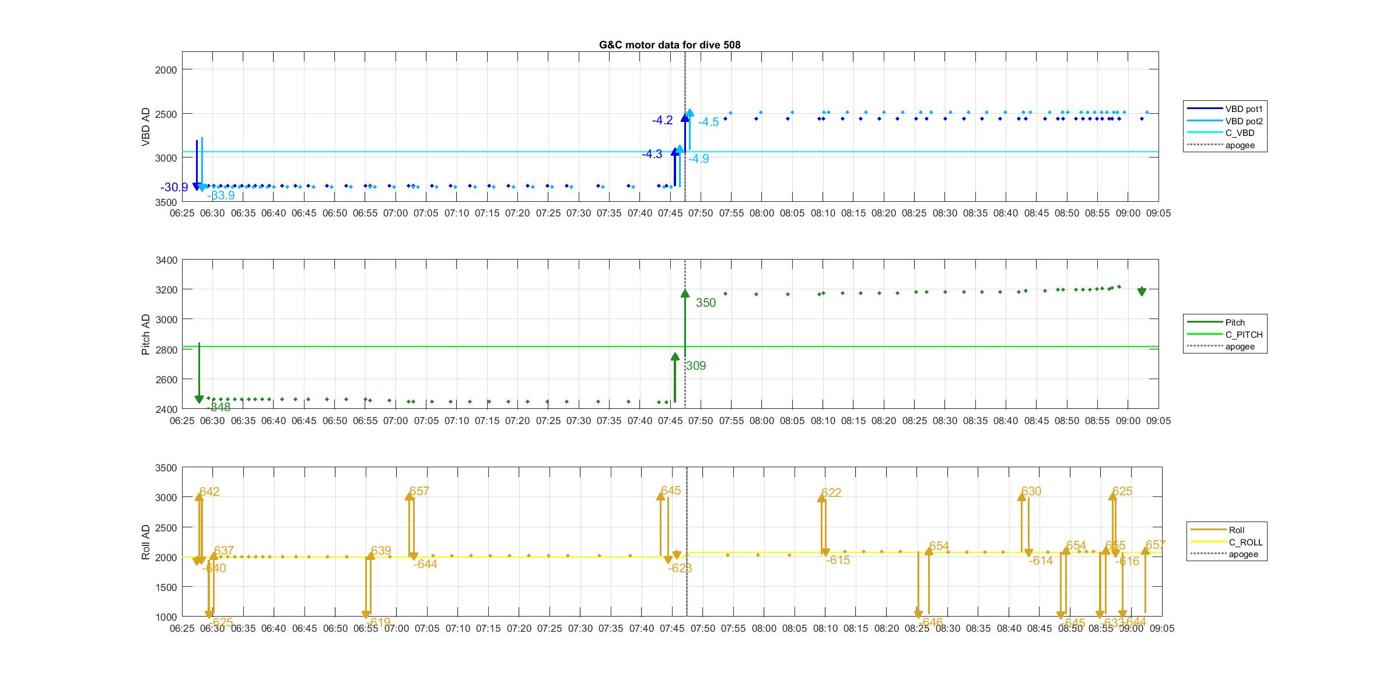
Task: Click the 'Pitch AD' y-axis label
Action: [x=146, y=335]
